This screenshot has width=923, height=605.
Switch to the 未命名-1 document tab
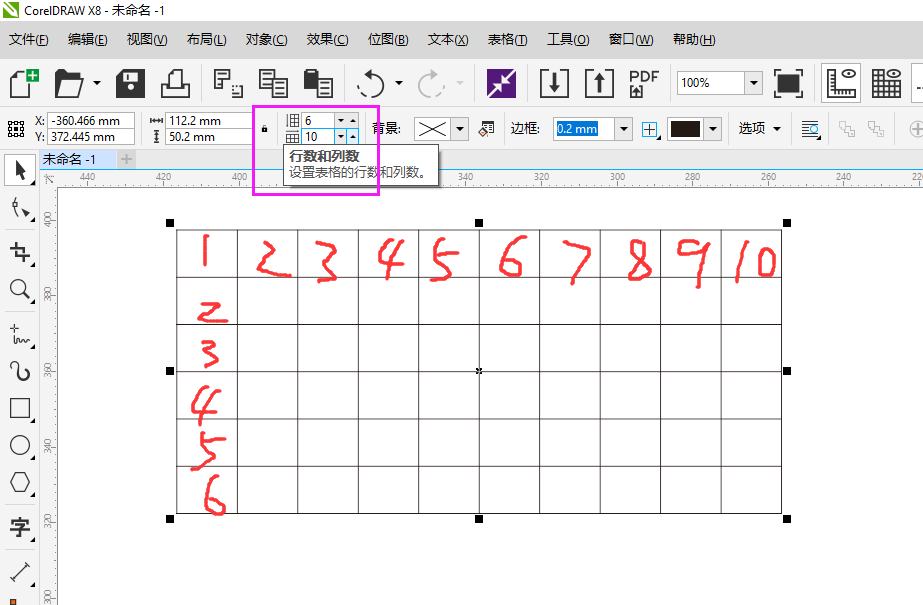(69, 159)
